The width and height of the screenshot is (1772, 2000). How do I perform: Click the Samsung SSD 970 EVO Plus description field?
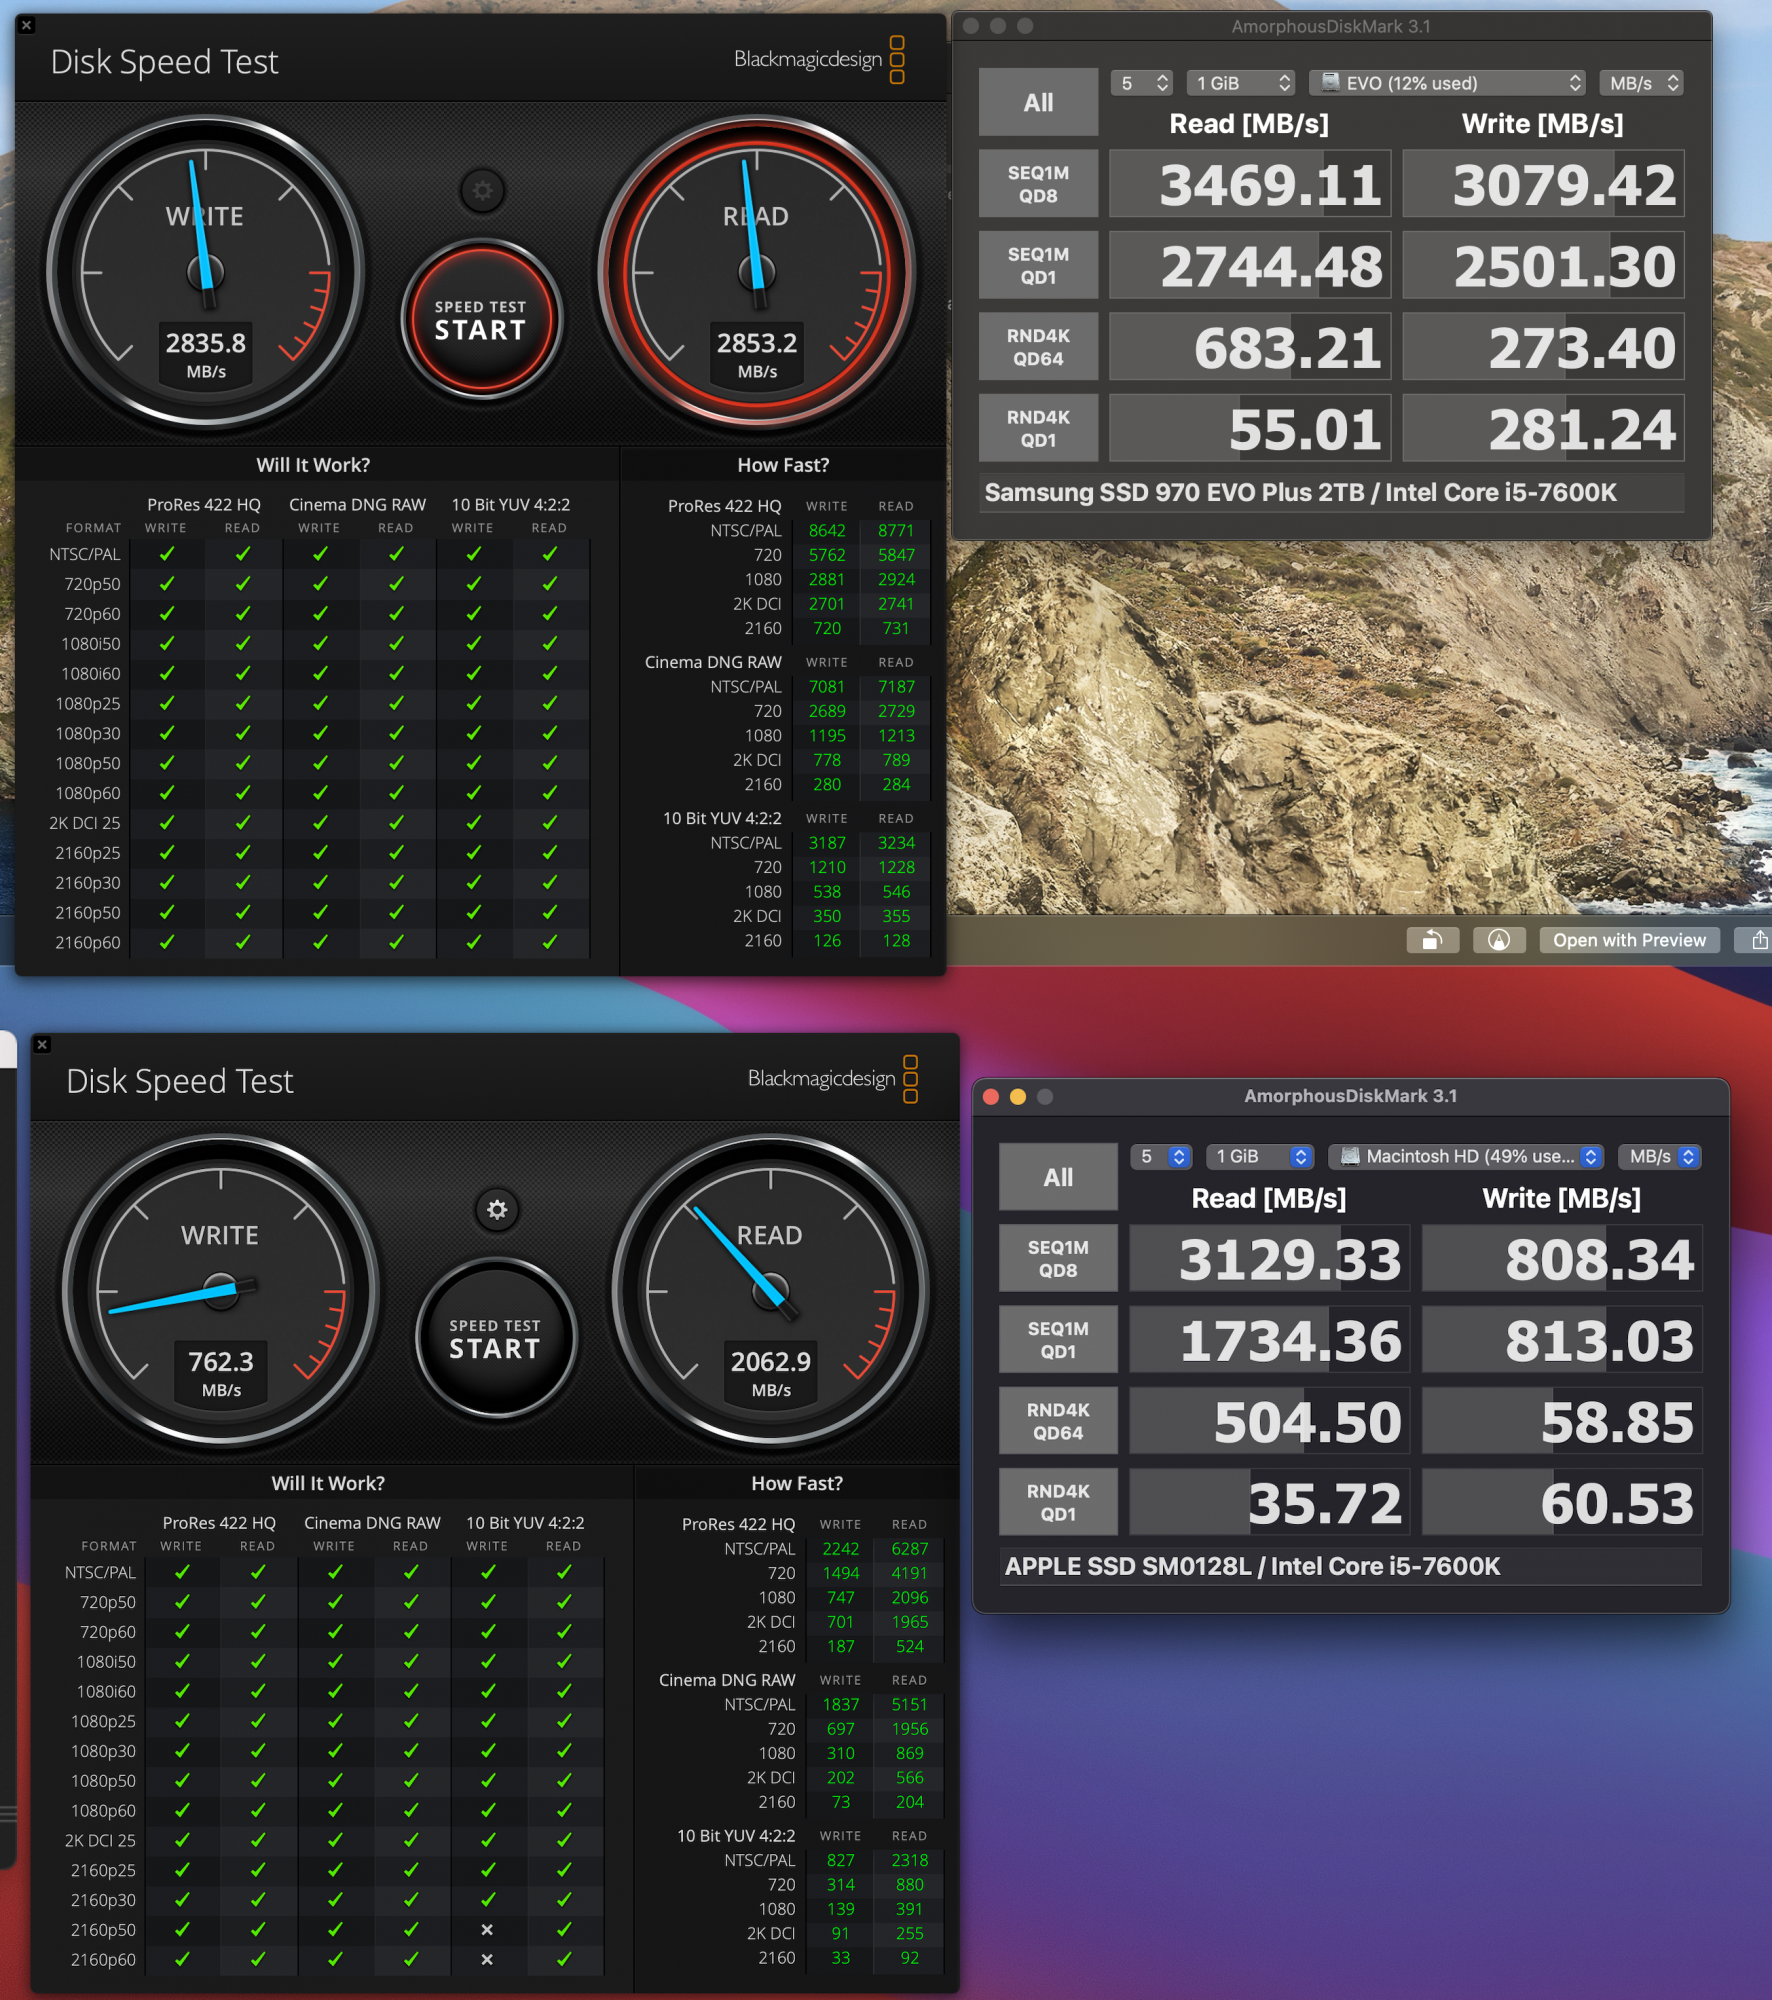1331,493
